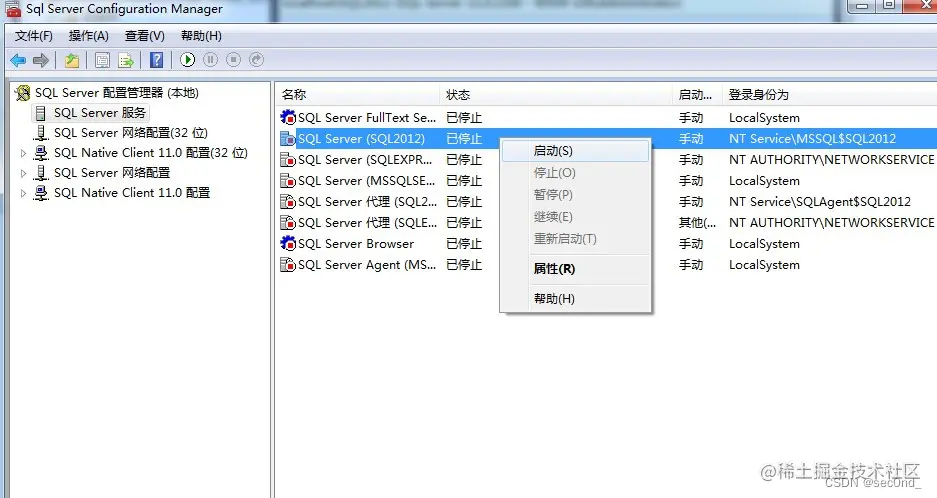Click the Back arrow toolbar icon

tap(19, 60)
